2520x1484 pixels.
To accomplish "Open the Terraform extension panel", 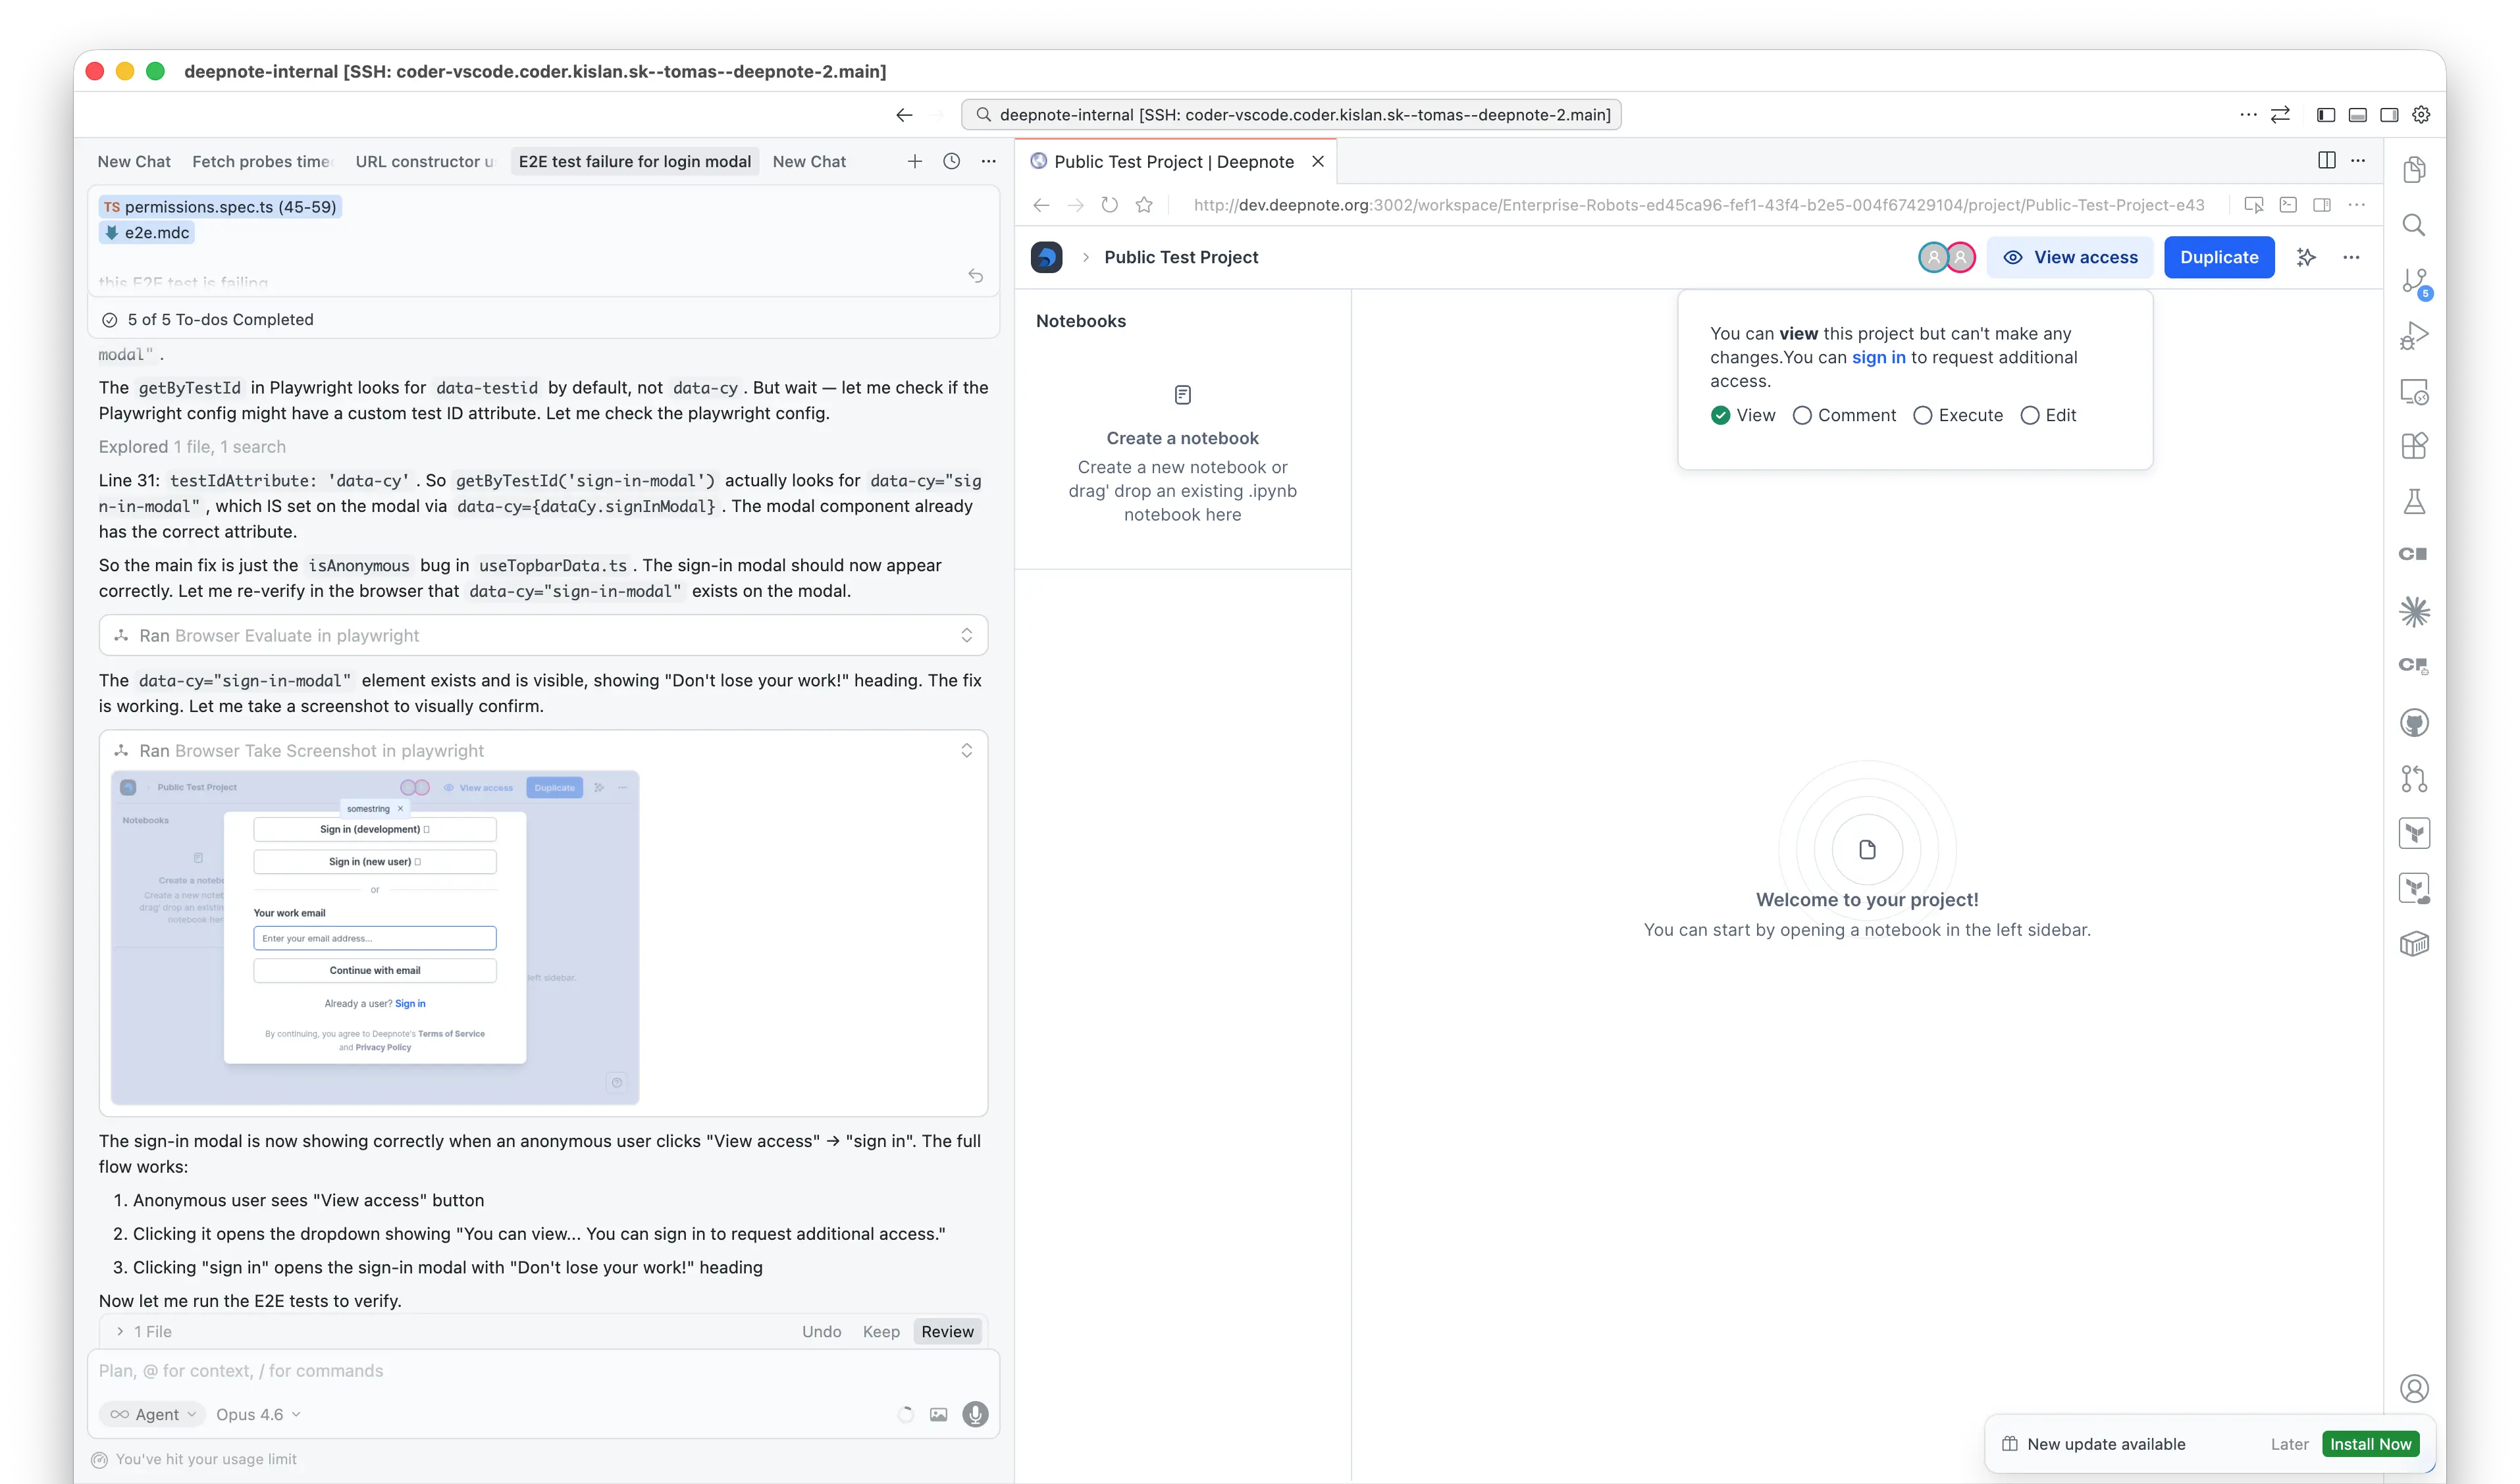I will click(2416, 833).
